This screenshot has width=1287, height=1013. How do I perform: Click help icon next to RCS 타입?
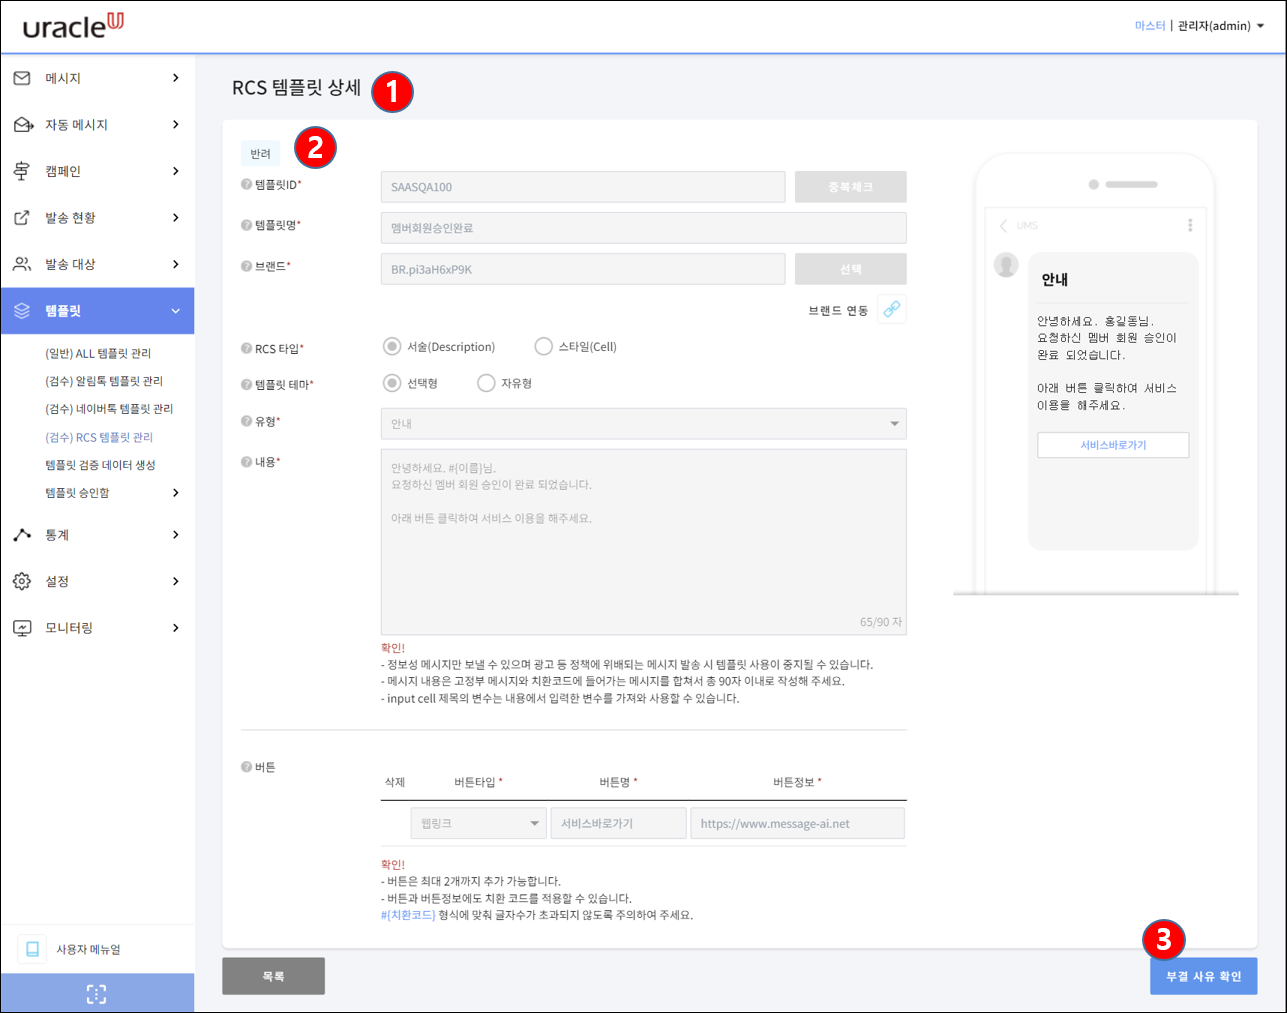coord(246,348)
